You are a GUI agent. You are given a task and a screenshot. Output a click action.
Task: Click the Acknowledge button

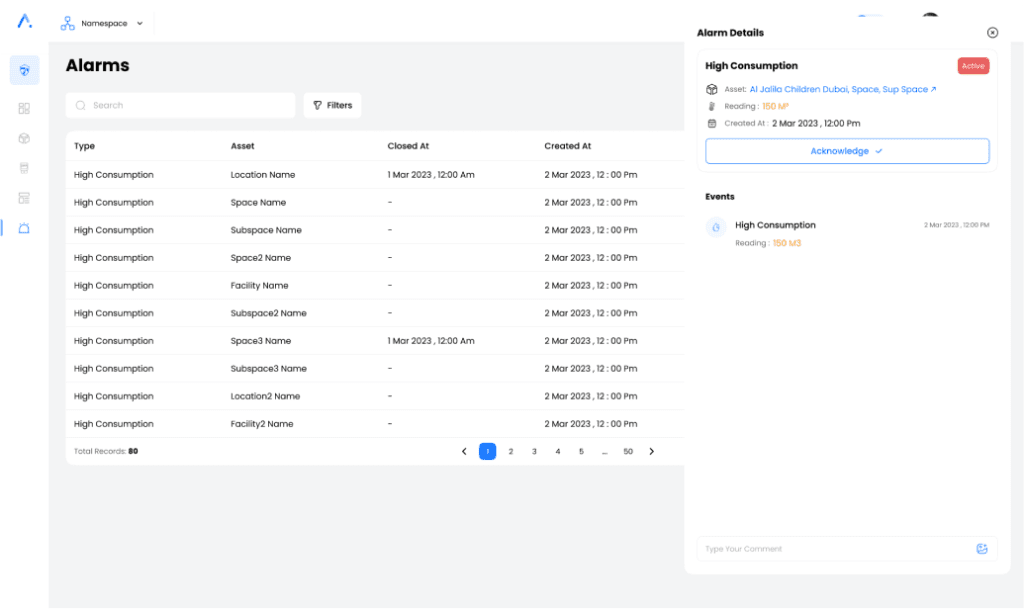(x=847, y=151)
